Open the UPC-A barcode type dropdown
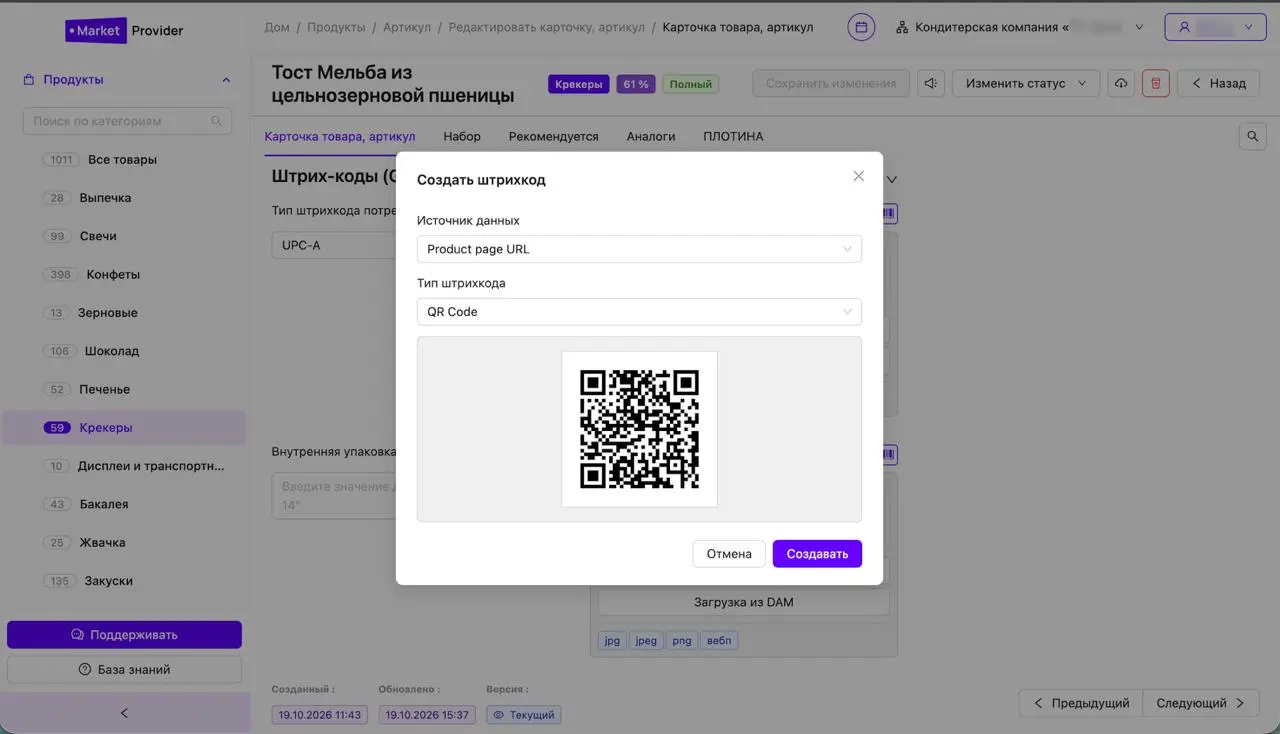The width and height of the screenshot is (1280, 734). 335,245
